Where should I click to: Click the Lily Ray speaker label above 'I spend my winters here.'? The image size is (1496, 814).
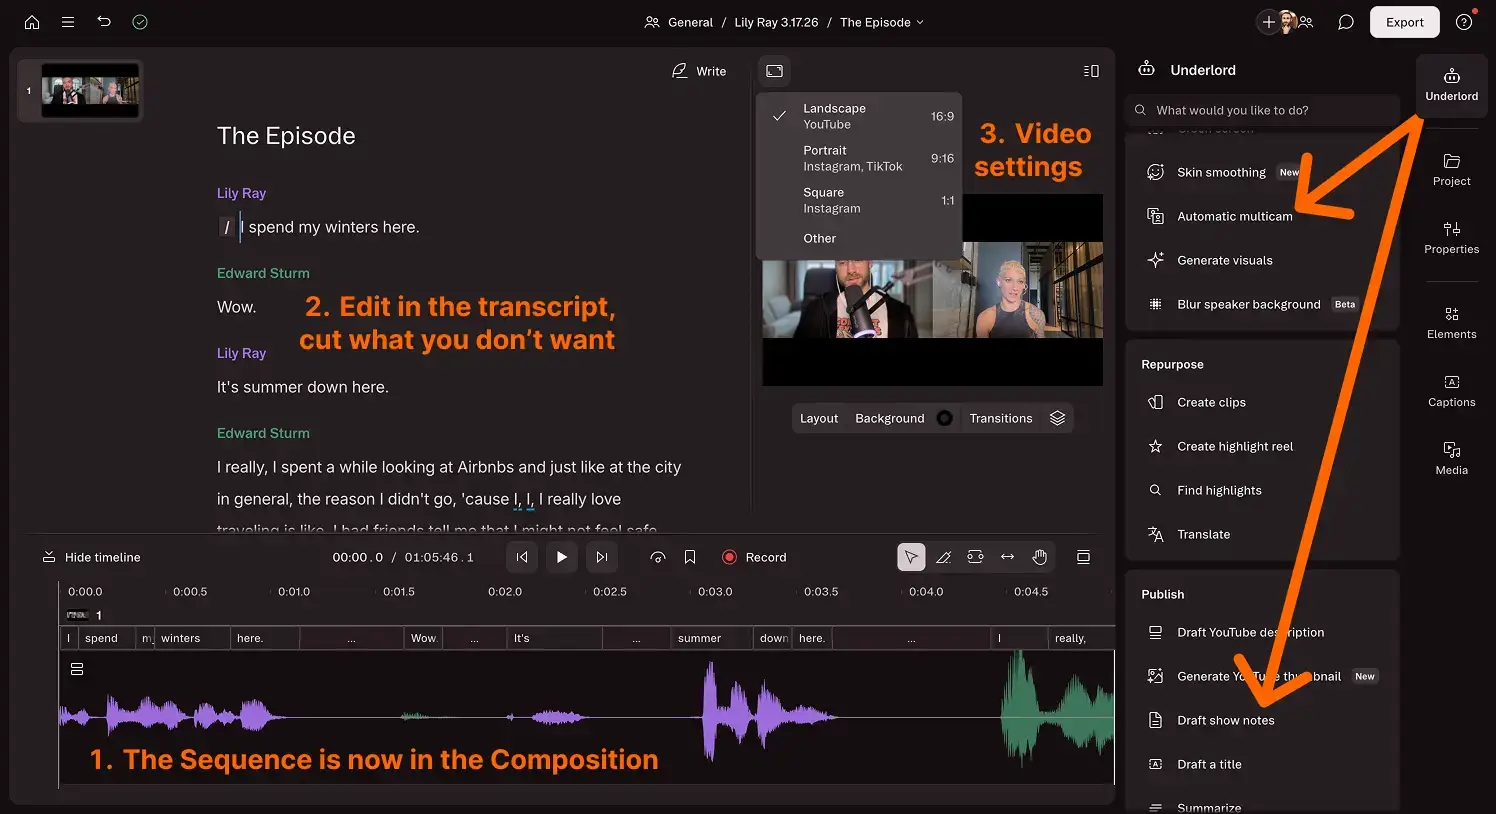(241, 193)
